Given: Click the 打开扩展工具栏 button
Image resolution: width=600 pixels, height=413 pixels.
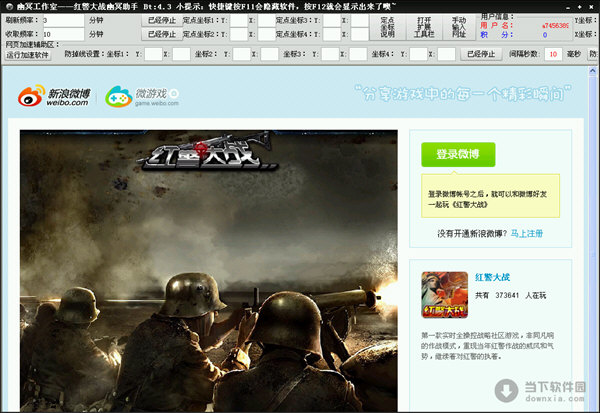Looking at the screenshot, I should (424, 27).
